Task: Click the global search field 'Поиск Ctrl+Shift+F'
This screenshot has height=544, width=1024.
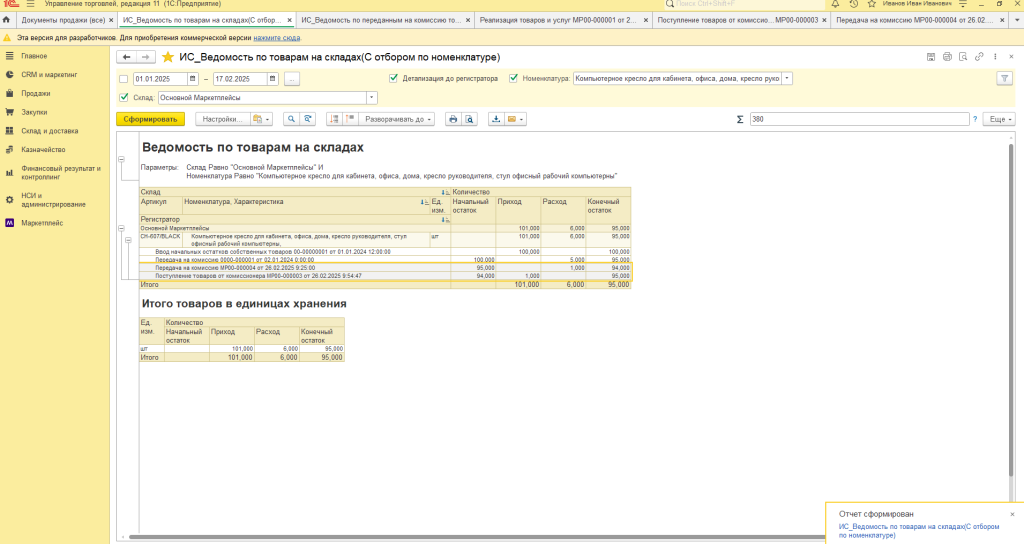Action: point(744,4)
